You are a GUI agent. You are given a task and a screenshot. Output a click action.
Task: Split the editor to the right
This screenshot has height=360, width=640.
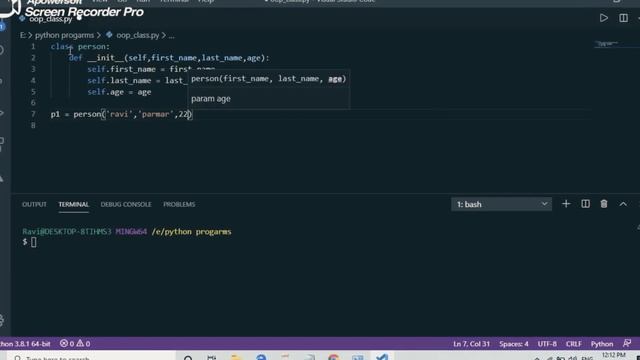[623, 18]
